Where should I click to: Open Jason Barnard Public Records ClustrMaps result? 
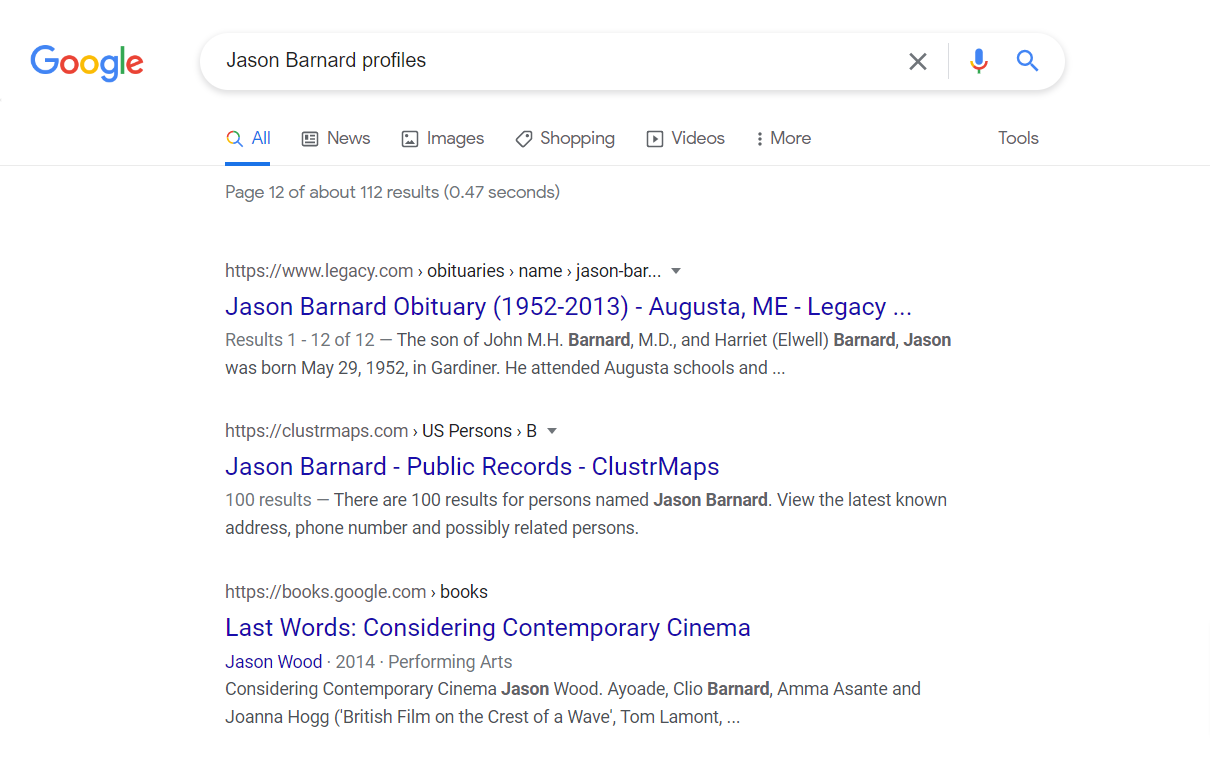[472, 466]
